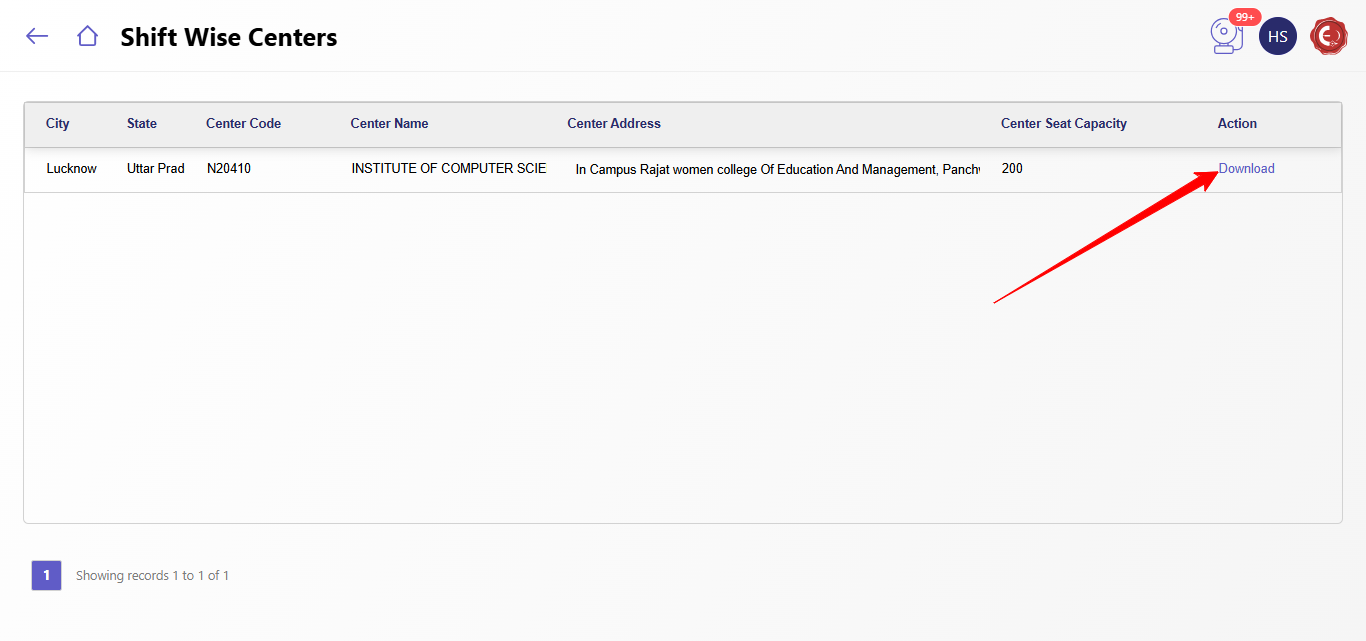Click the back arrow icon

click(x=37, y=36)
